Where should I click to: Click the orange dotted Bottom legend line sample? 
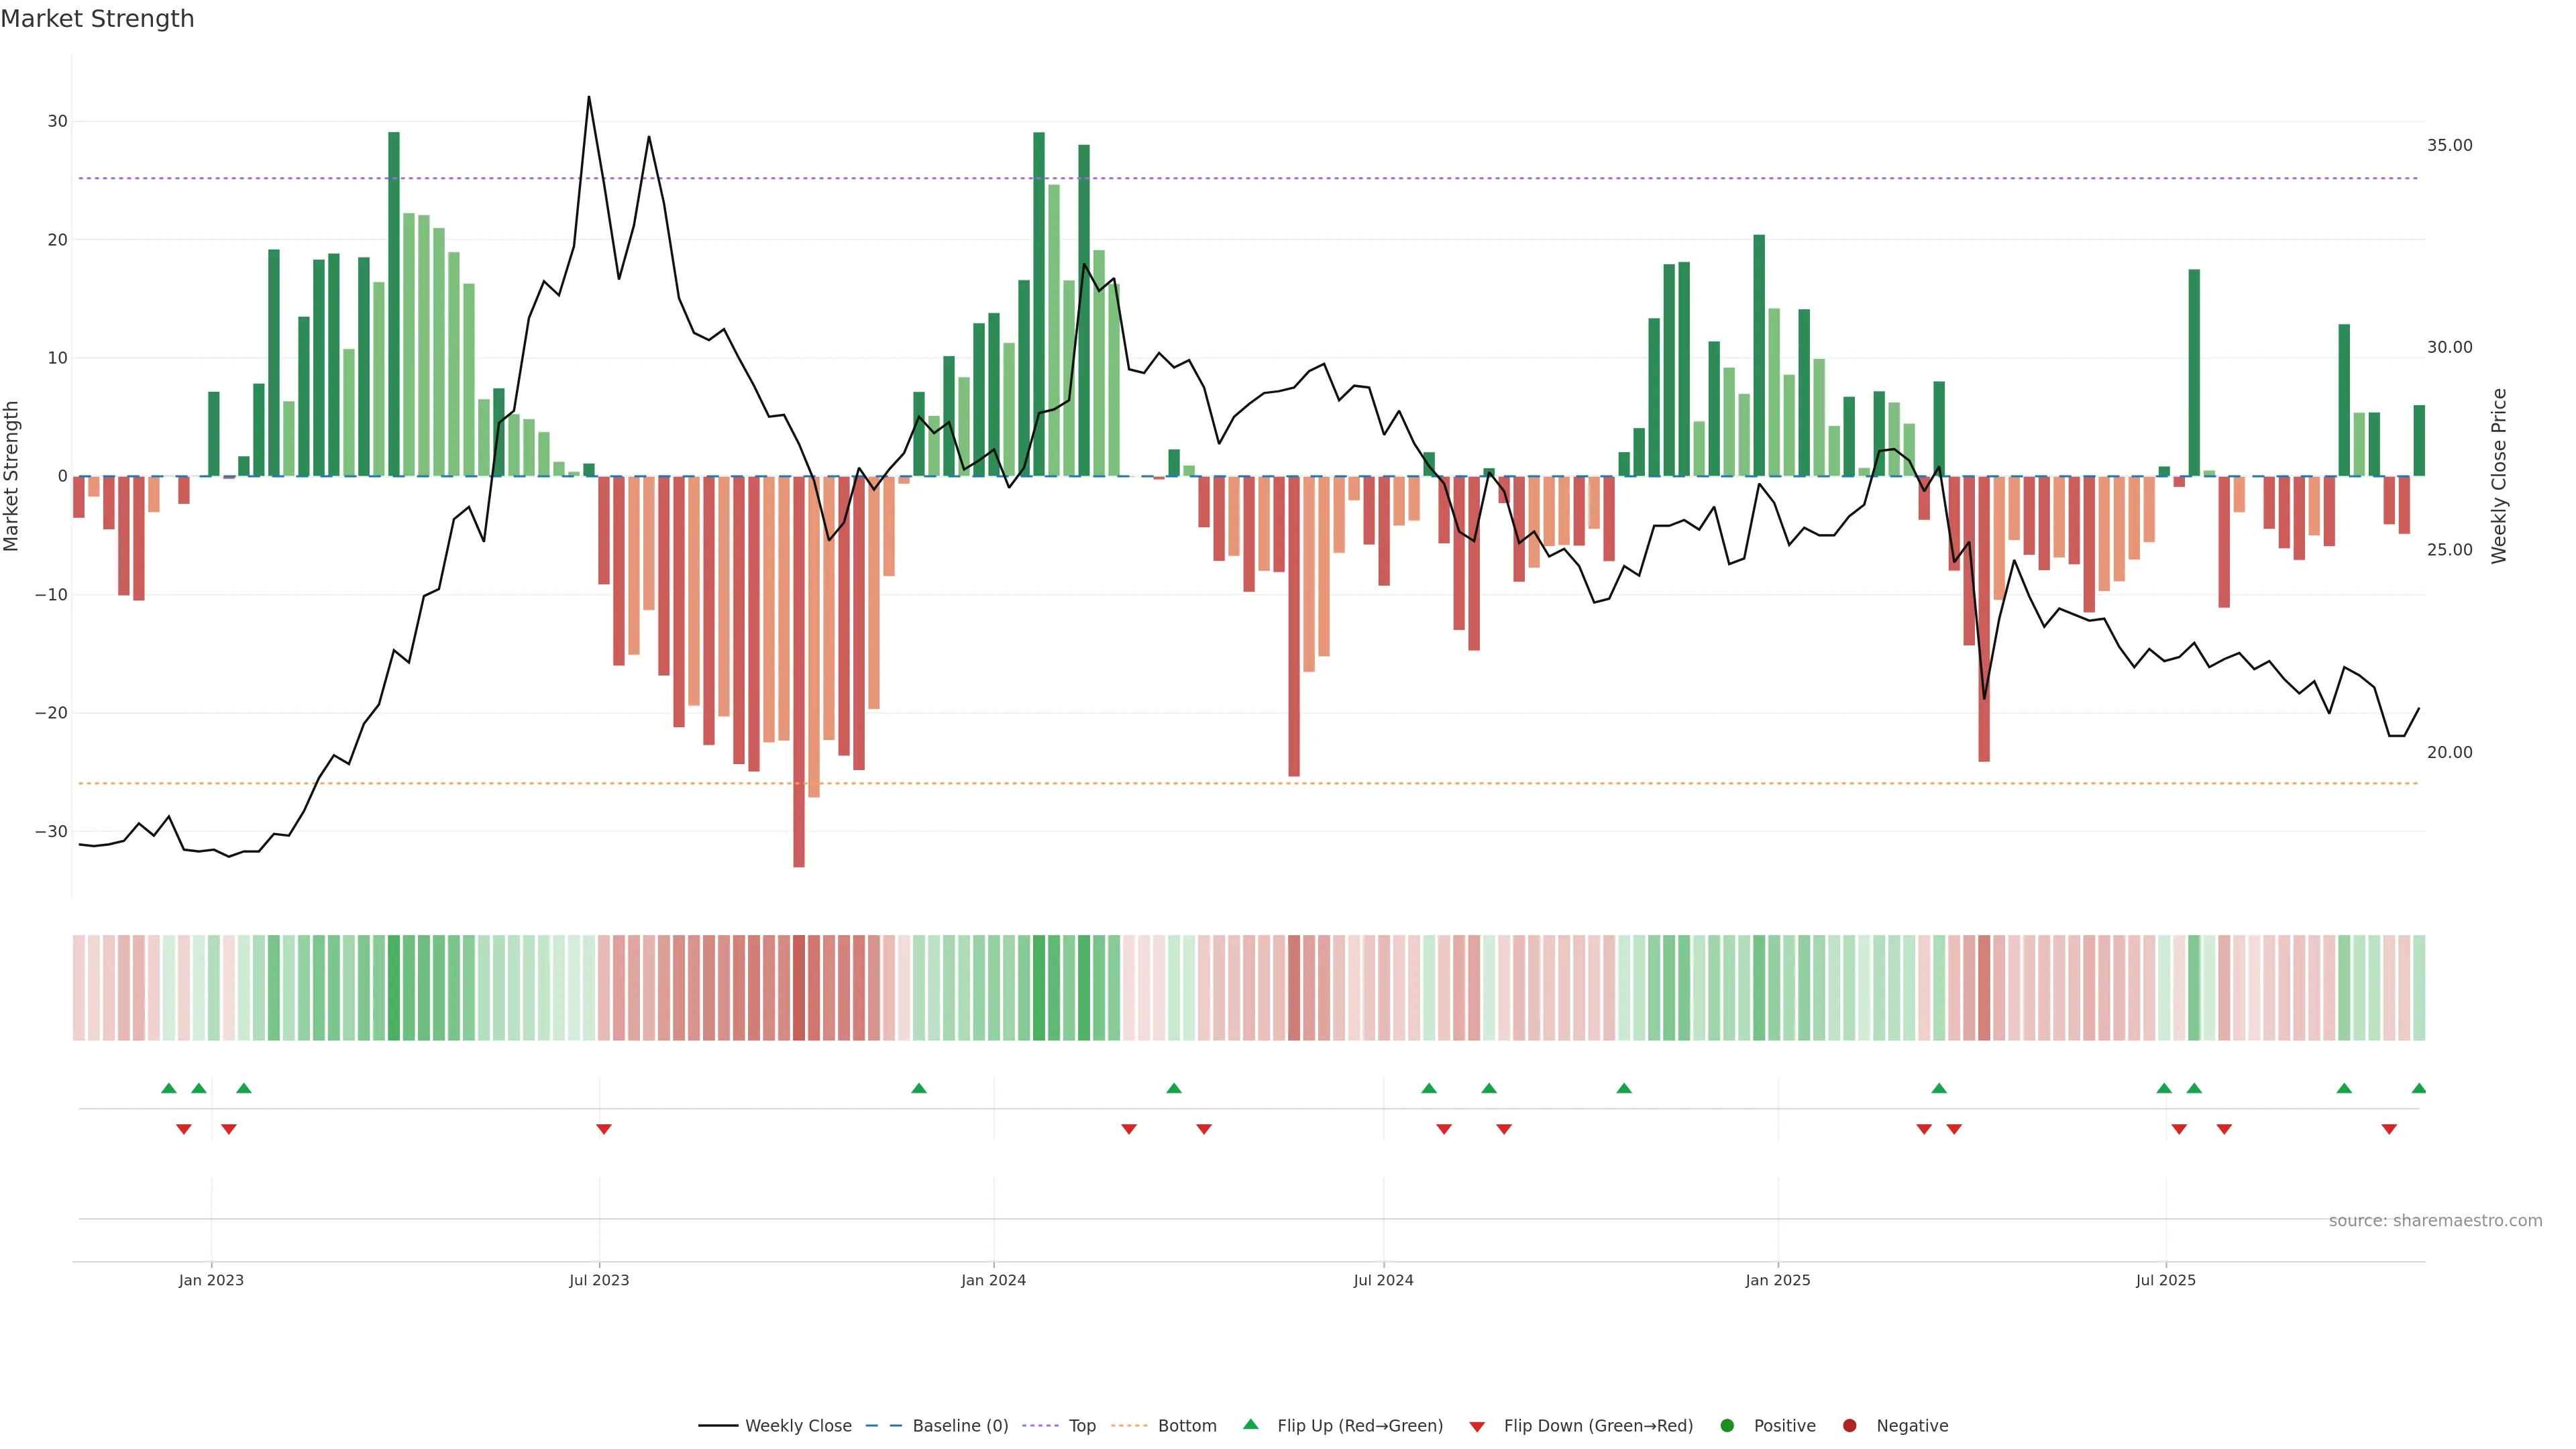[x=1129, y=1425]
